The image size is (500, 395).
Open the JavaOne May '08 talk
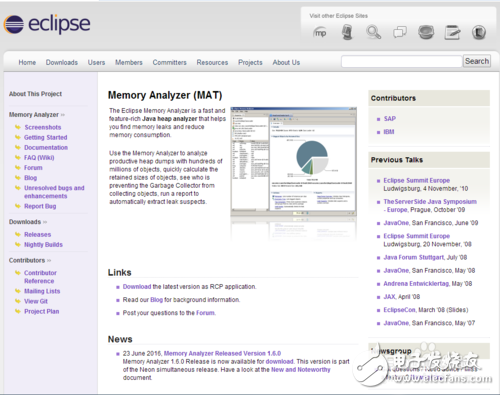tap(396, 270)
